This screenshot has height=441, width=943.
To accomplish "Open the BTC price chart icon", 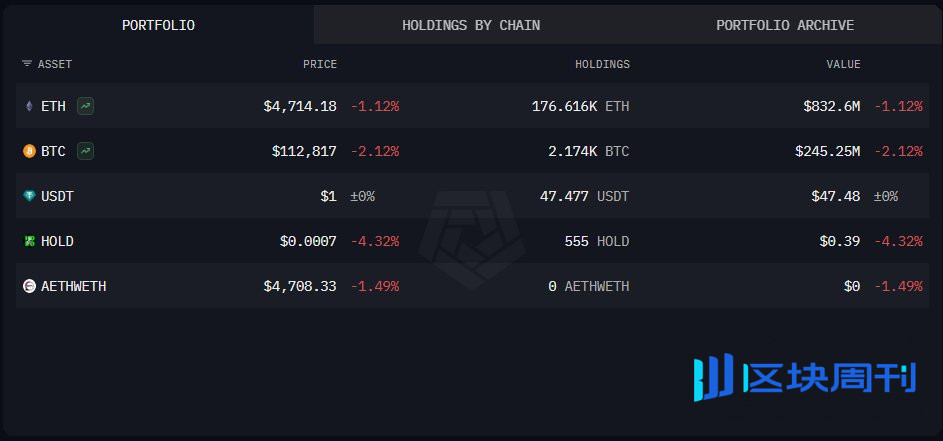I will pos(85,151).
